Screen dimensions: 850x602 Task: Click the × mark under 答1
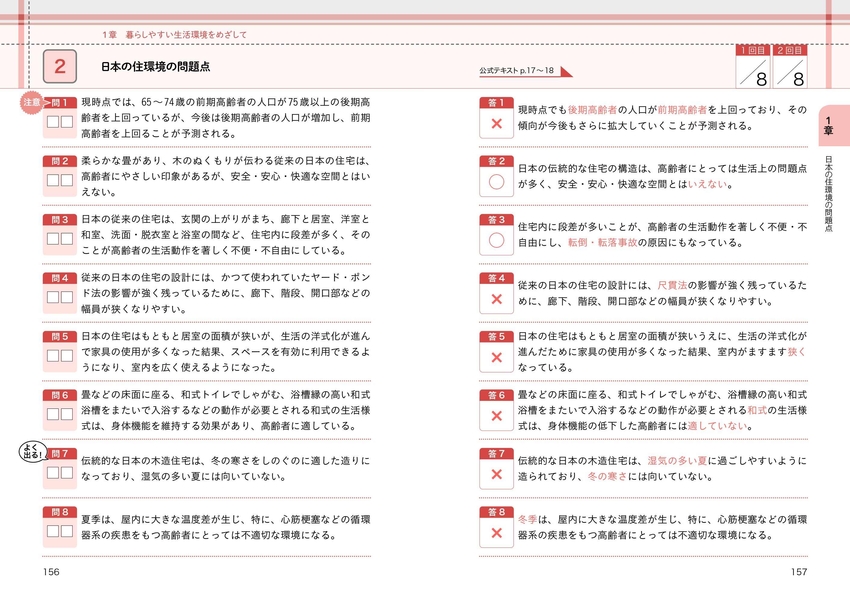(496, 124)
